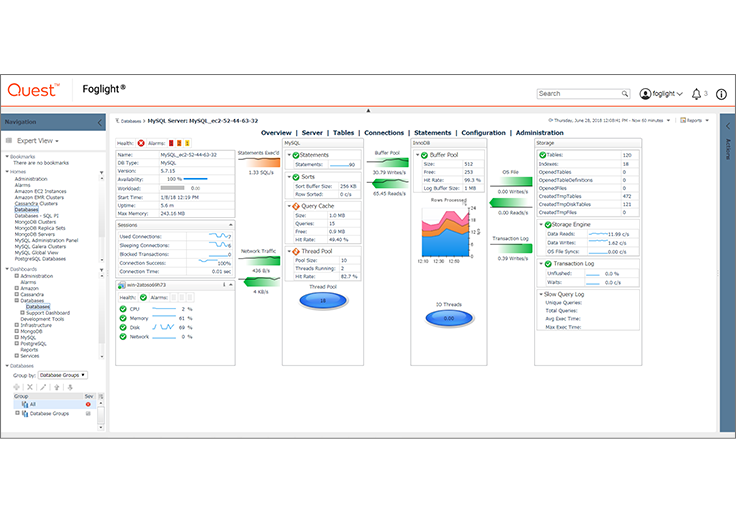Click the Databases breadcrumb link

(x=131, y=121)
